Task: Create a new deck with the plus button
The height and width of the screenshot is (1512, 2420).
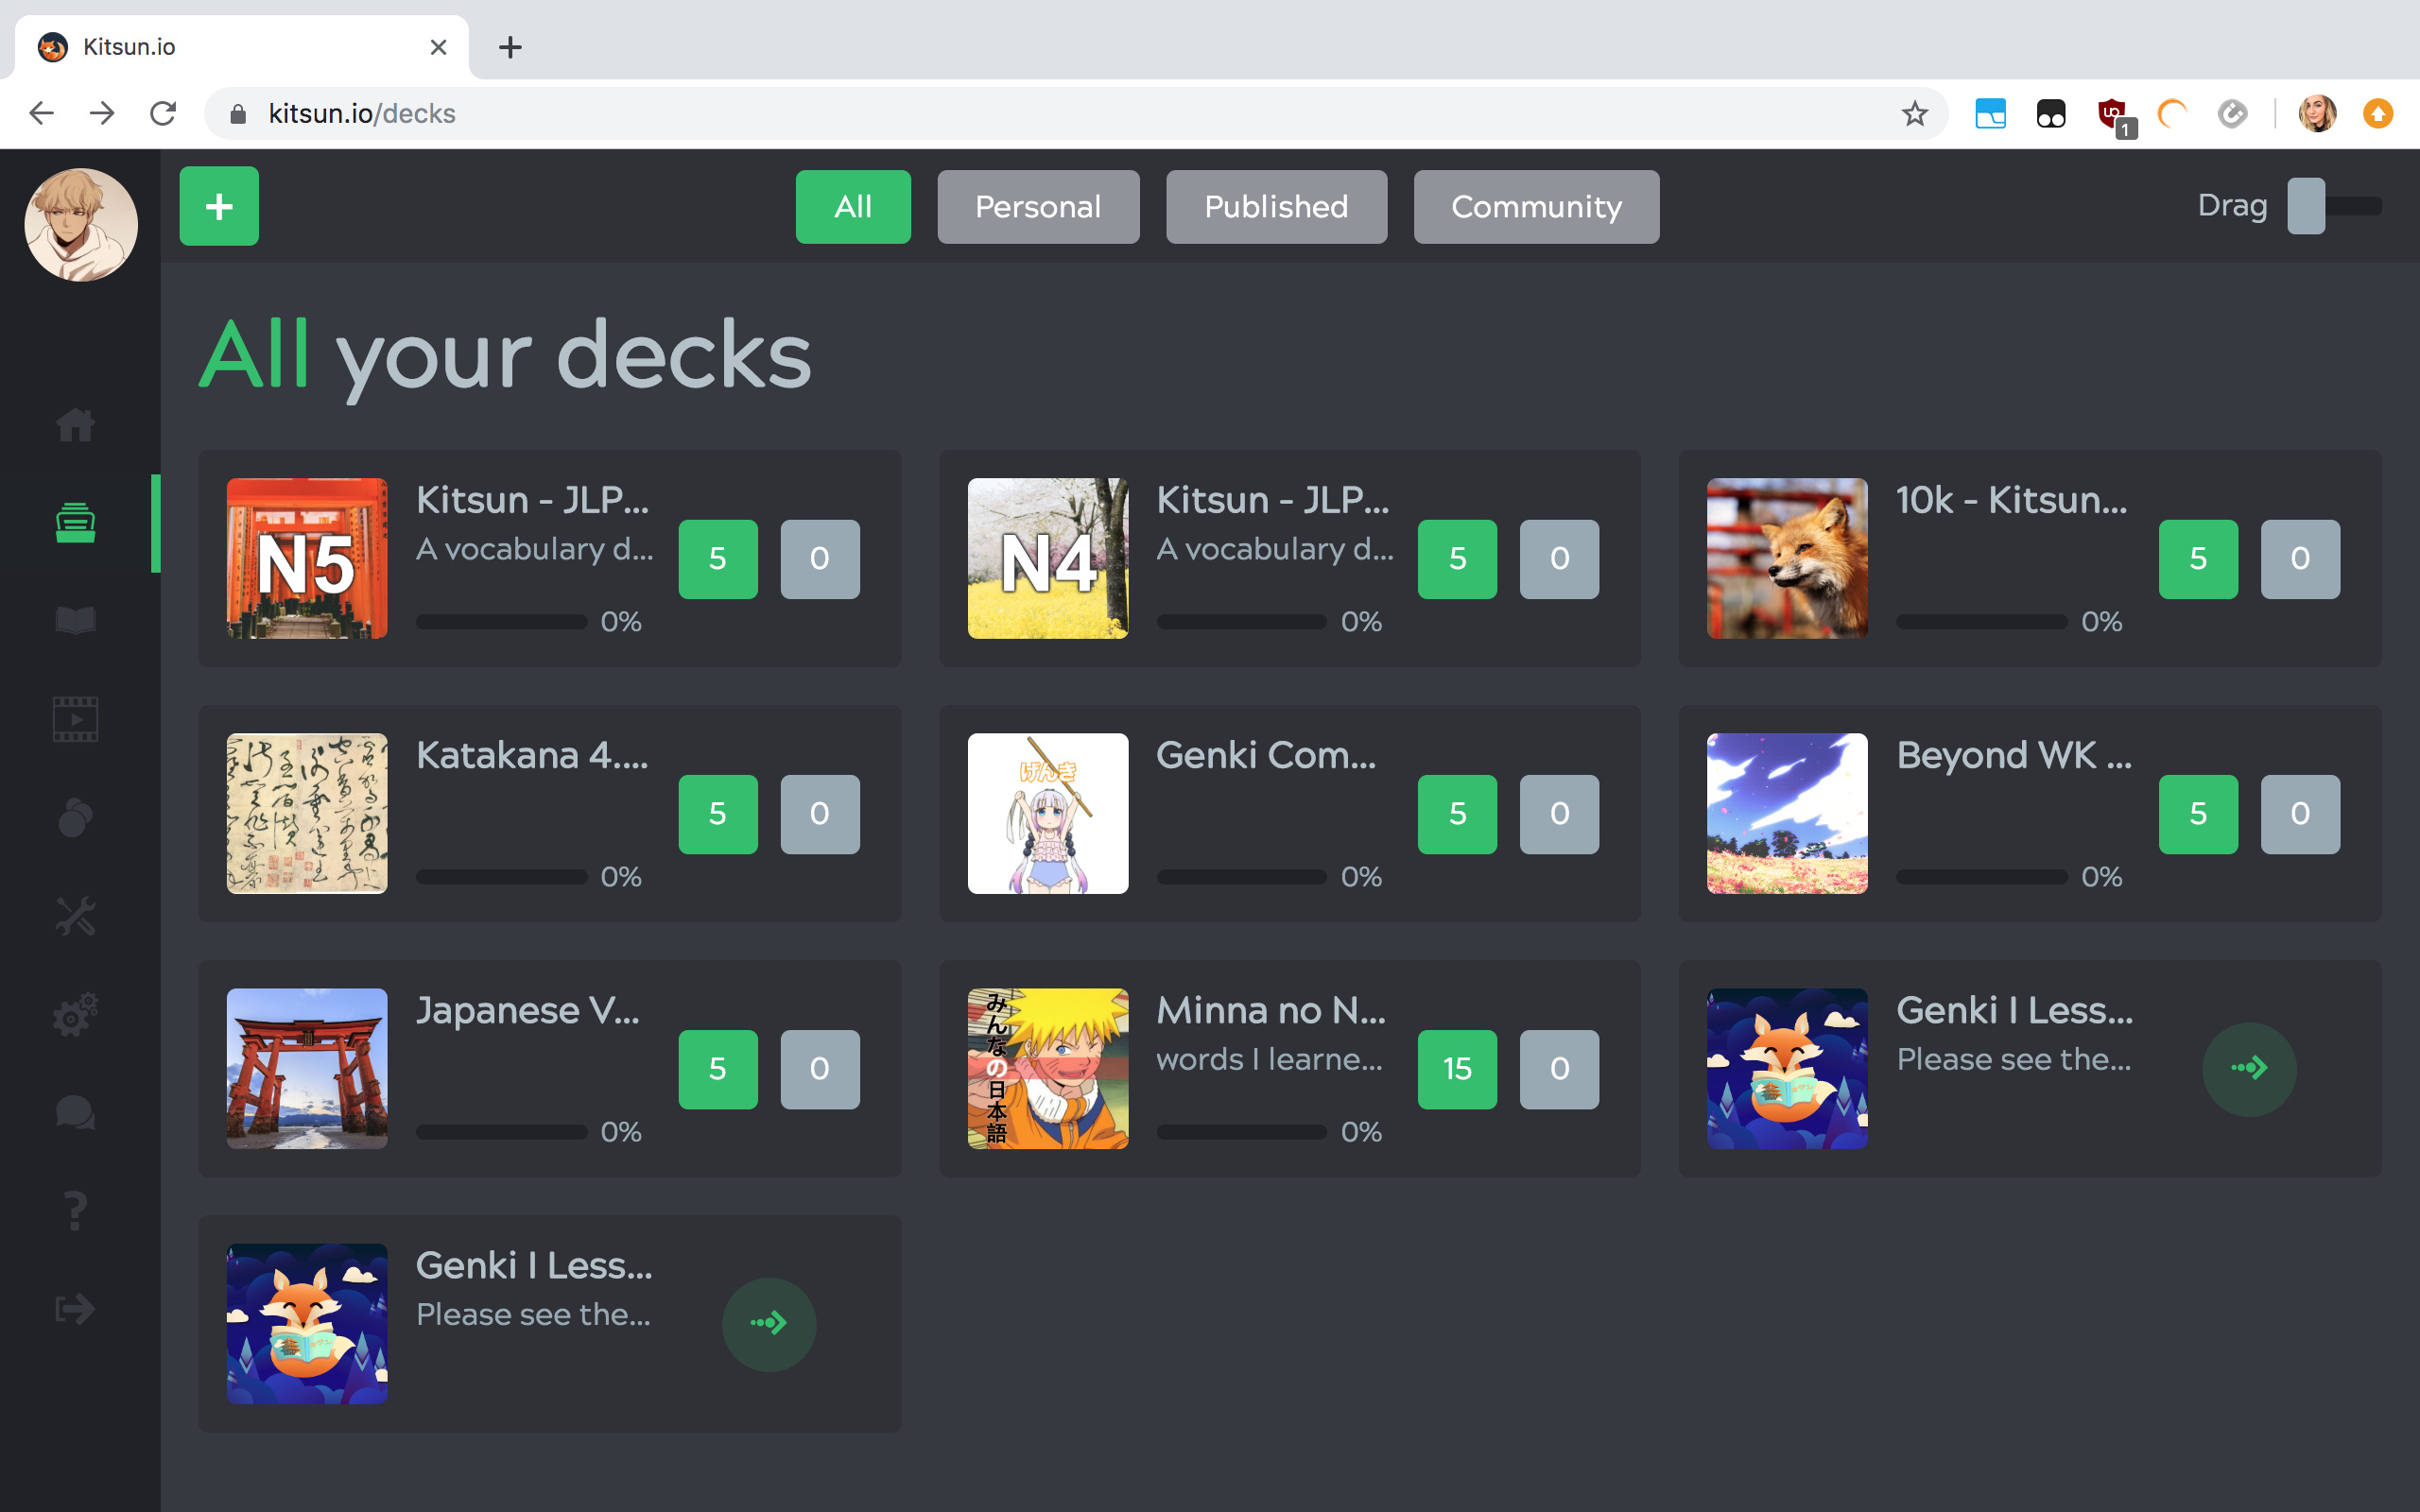Action: 218,206
